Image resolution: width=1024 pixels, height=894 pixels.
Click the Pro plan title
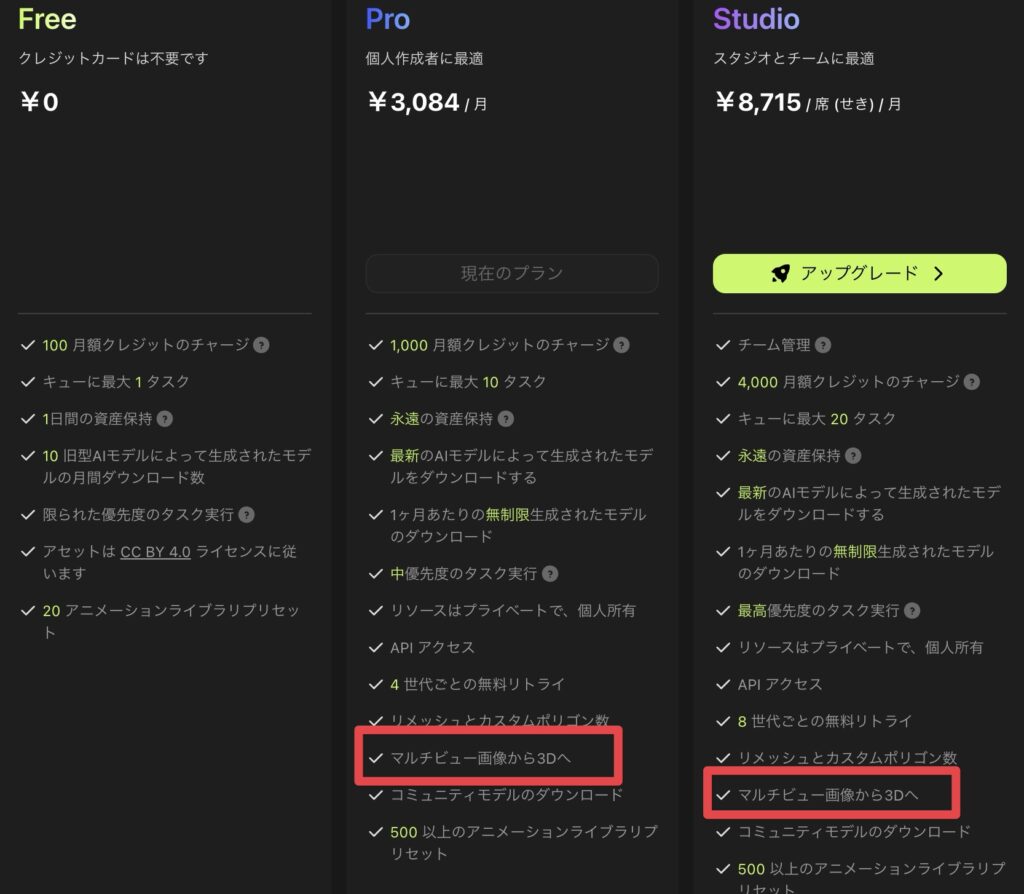tap(388, 19)
